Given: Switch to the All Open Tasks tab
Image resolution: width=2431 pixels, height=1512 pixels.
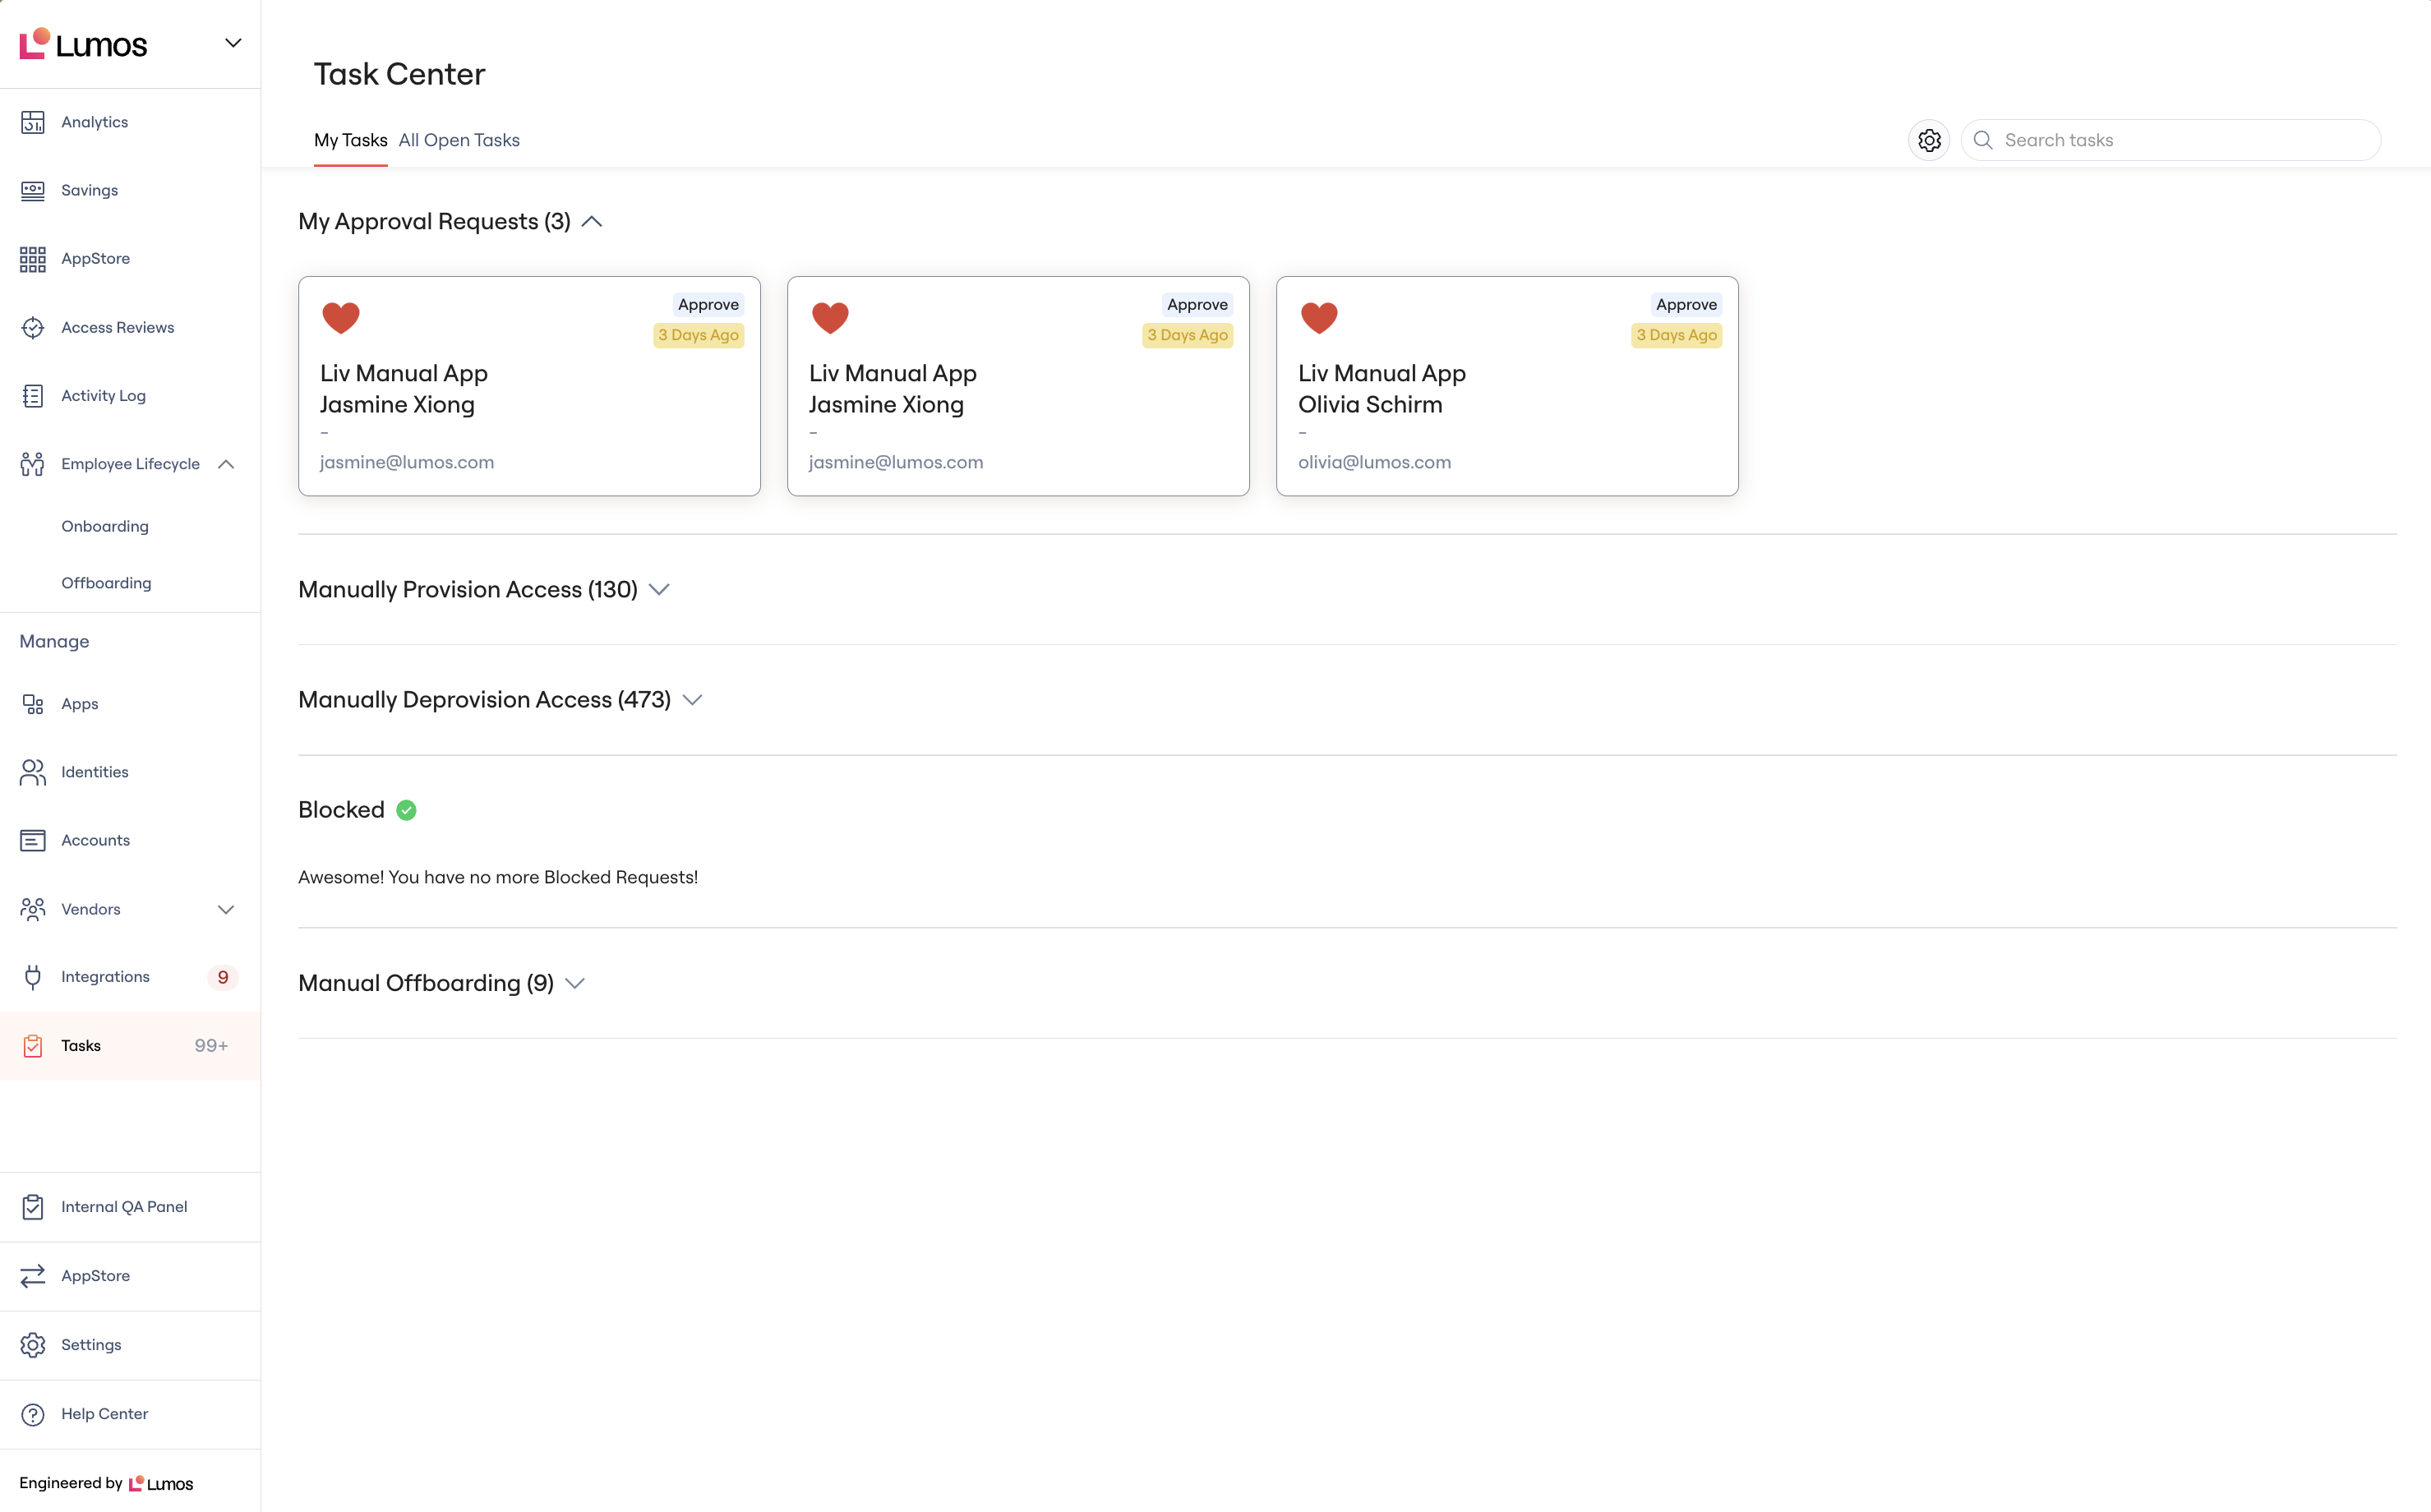Looking at the screenshot, I should point(459,140).
